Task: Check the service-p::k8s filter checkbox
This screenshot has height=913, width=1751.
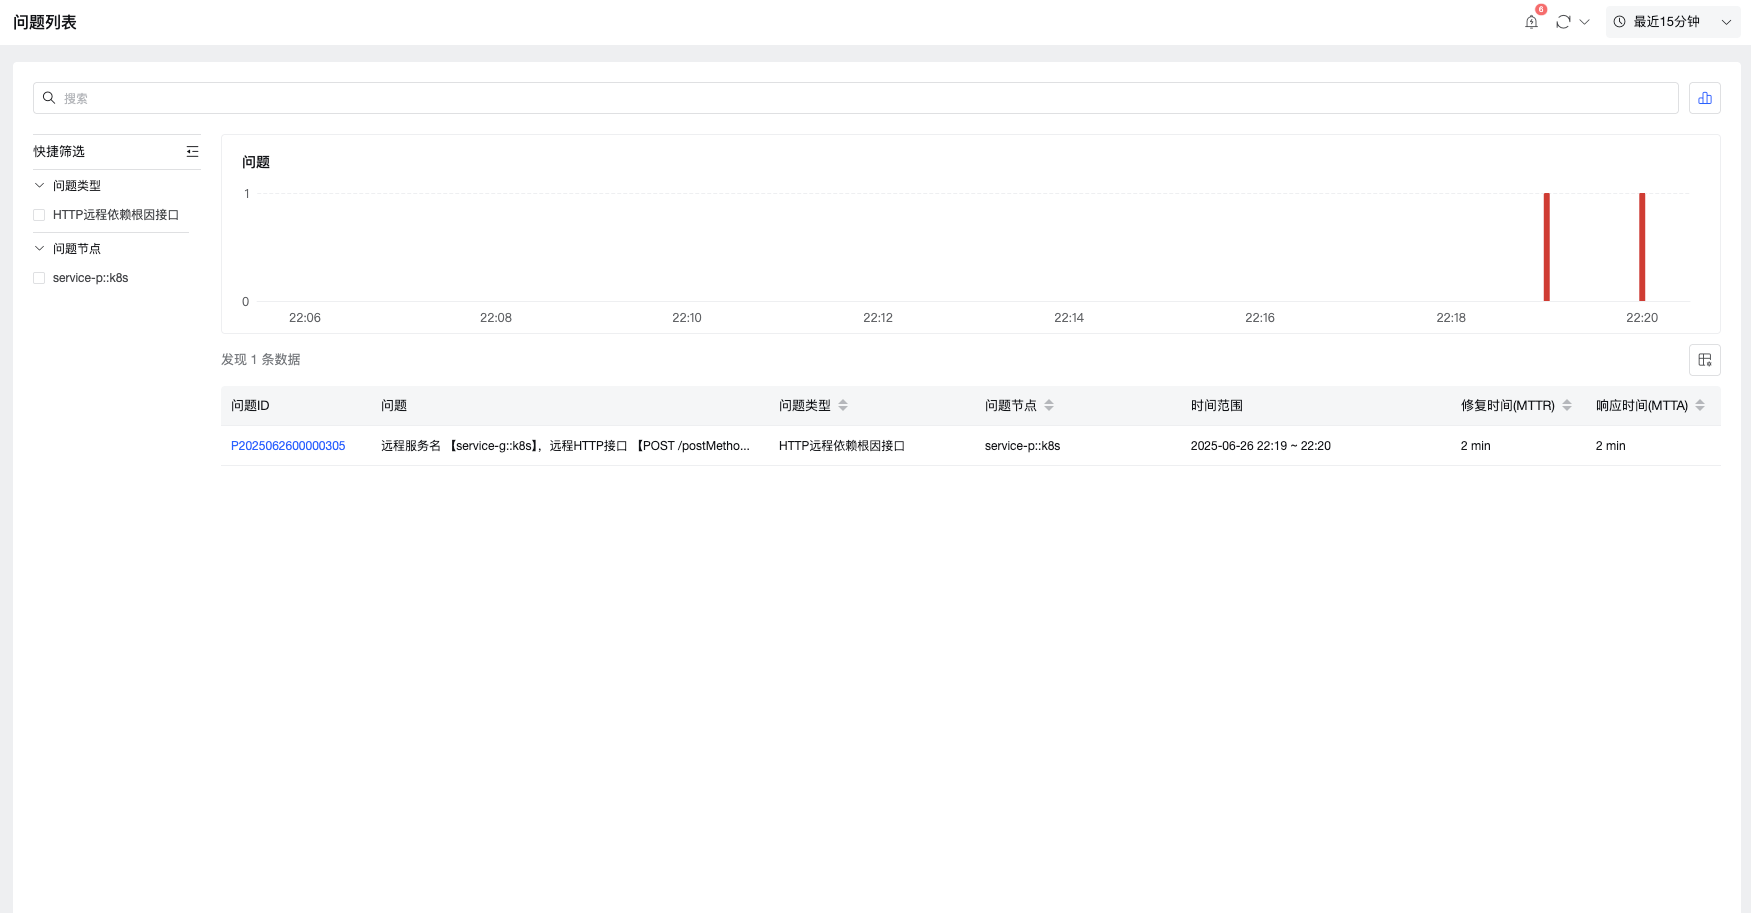Action: (x=39, y=278)
